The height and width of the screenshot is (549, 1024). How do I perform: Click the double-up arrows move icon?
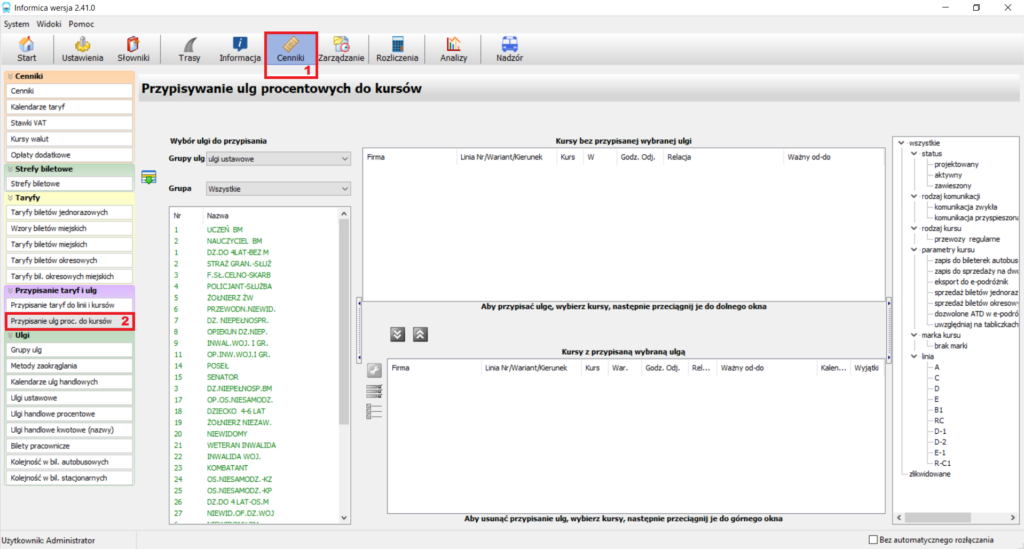[420, 335]
